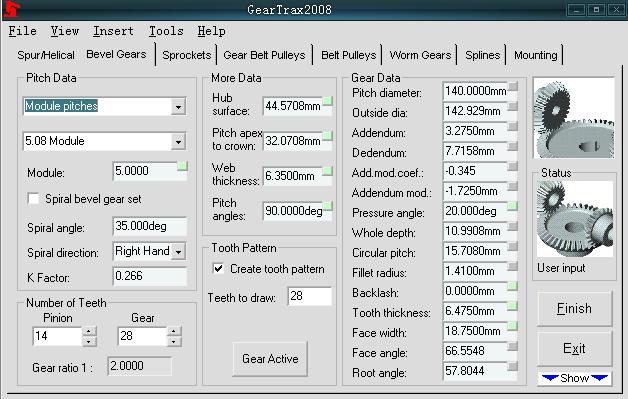The image size is (628, 399).
Task: Click the Teeth to draw field 28
Action: tap(310, 296)
